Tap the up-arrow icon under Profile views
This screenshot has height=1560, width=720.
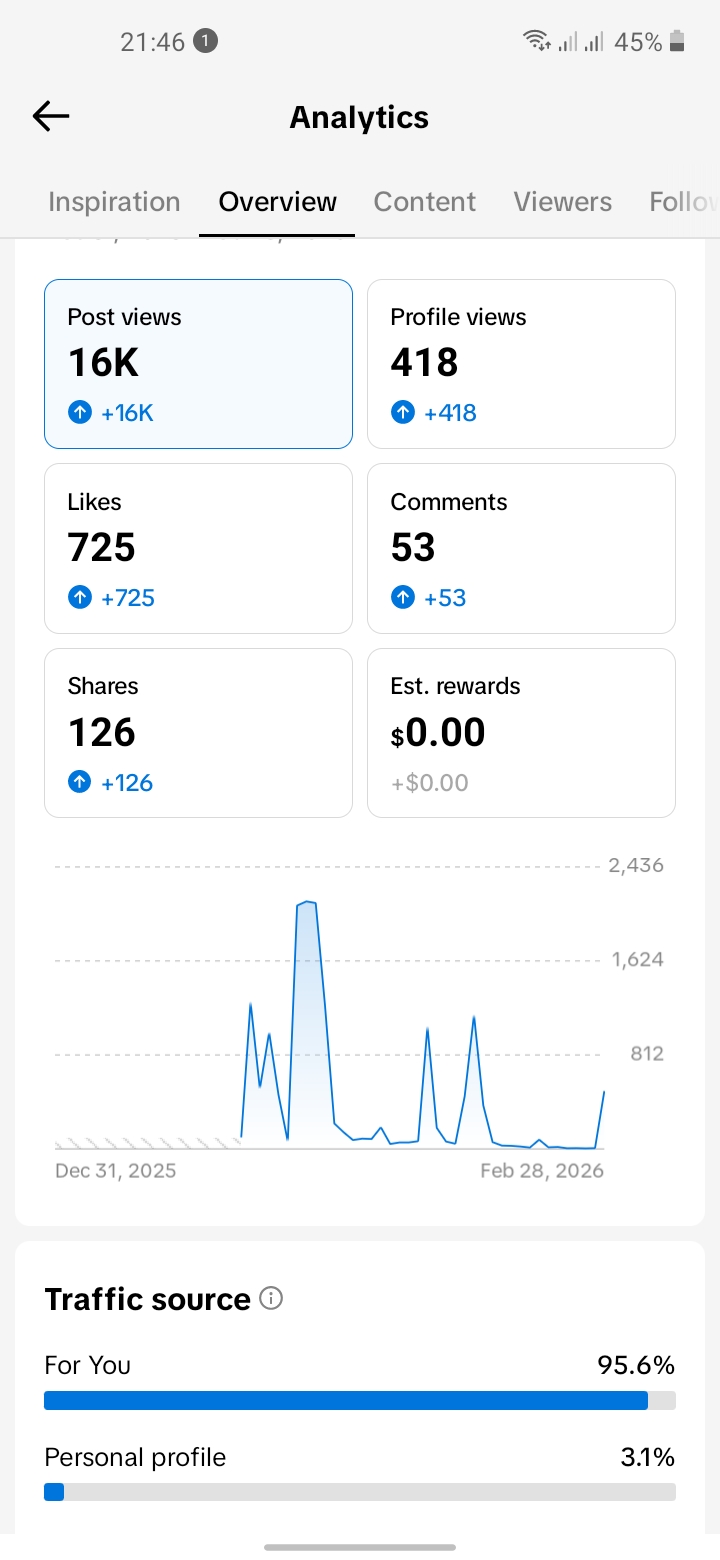pyautogui.click(x=403, y=413)
